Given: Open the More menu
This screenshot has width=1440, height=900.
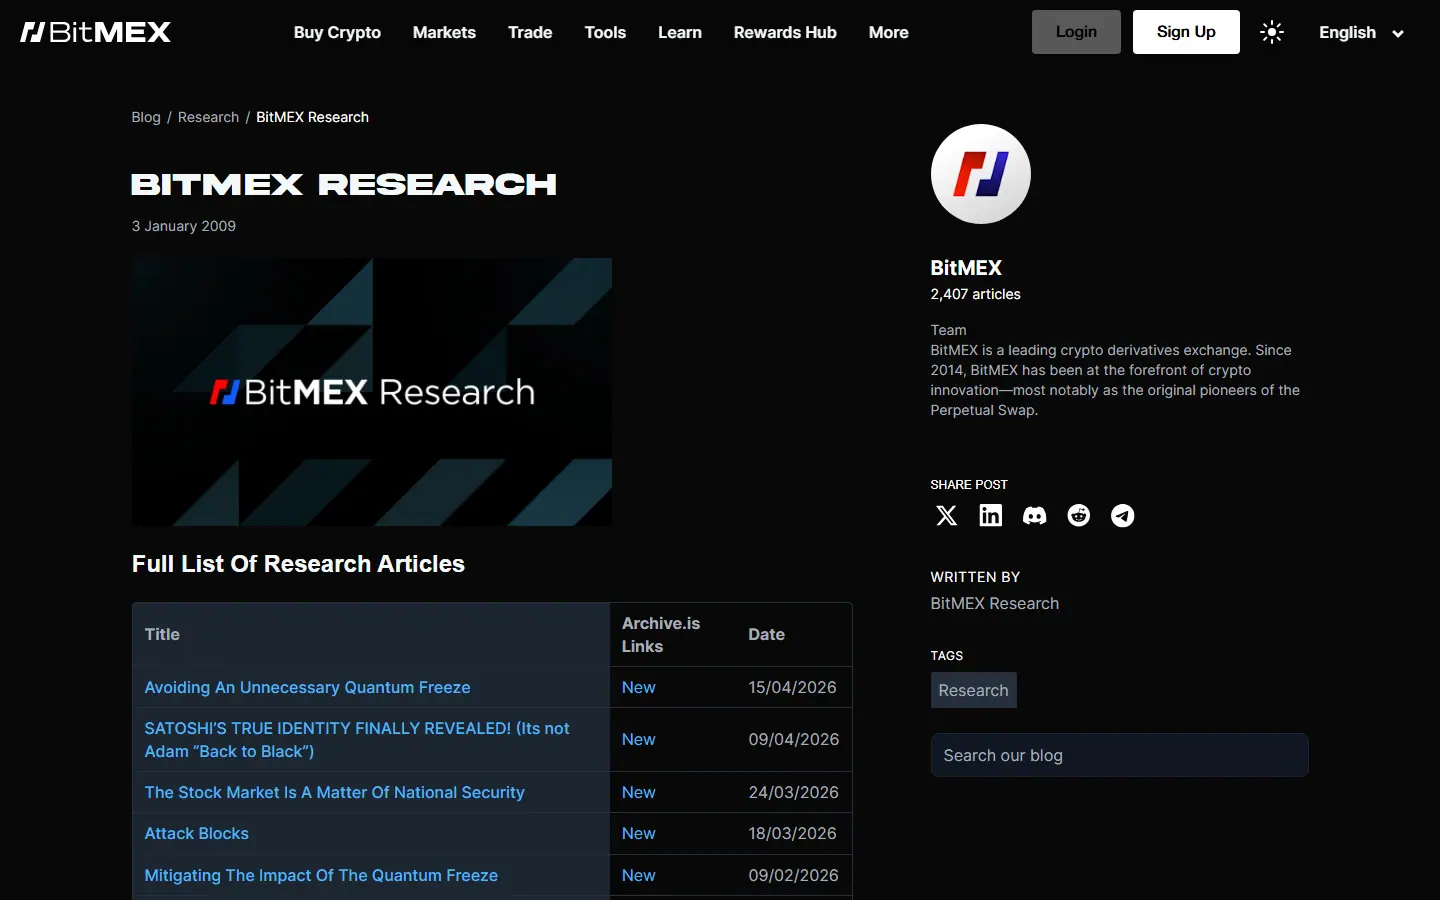Looking at the screenshot, I should pyautogui.click(x=888, y=32).
